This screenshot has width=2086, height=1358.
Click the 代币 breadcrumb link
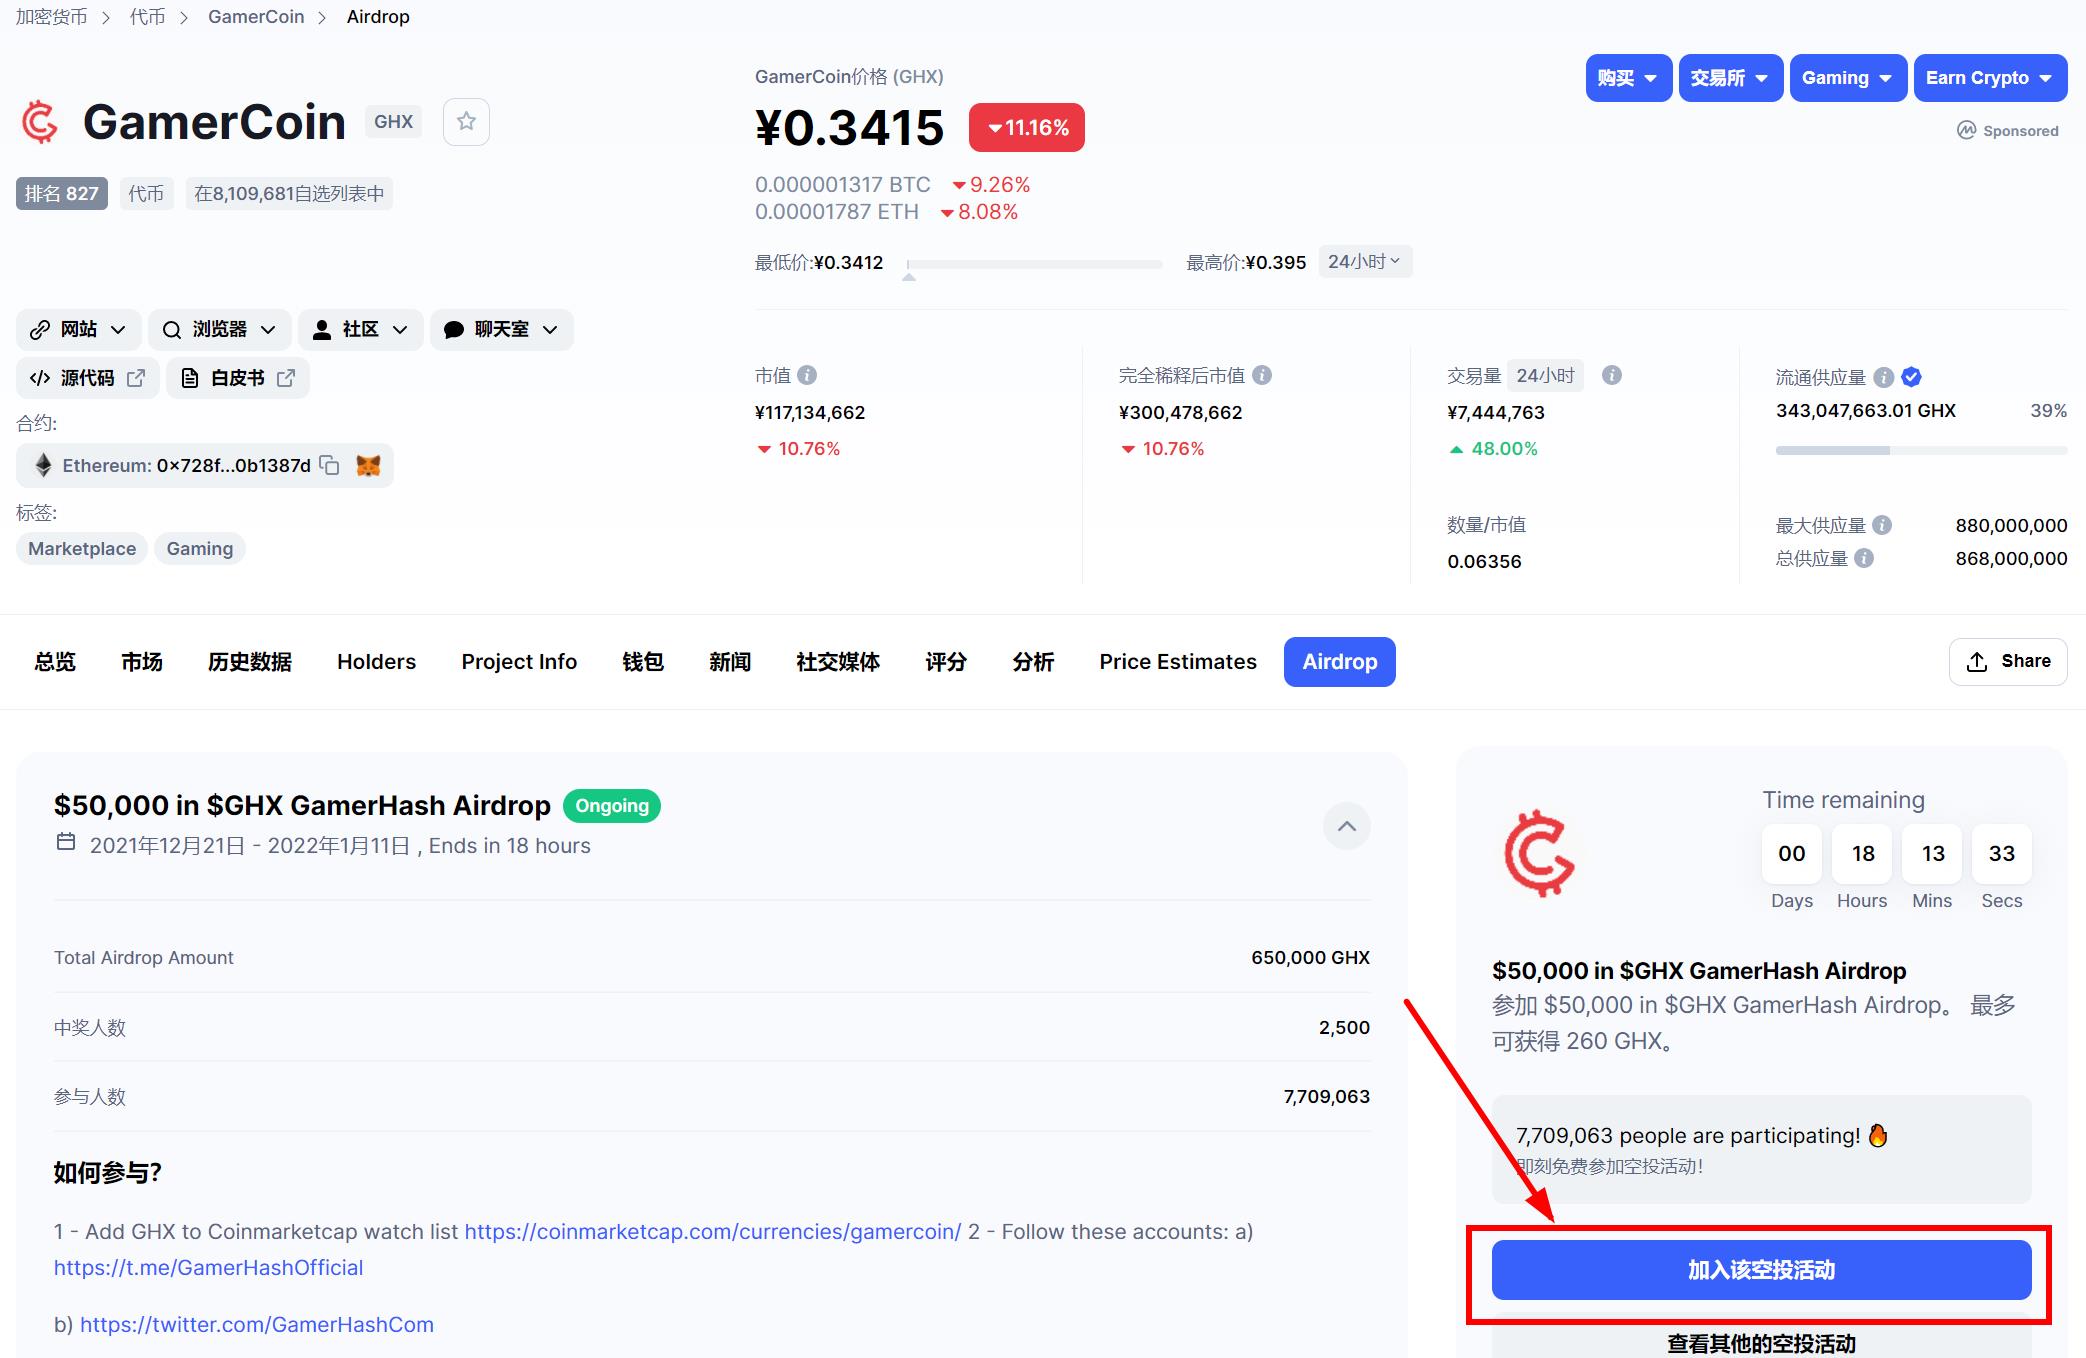tap(147, 17)
